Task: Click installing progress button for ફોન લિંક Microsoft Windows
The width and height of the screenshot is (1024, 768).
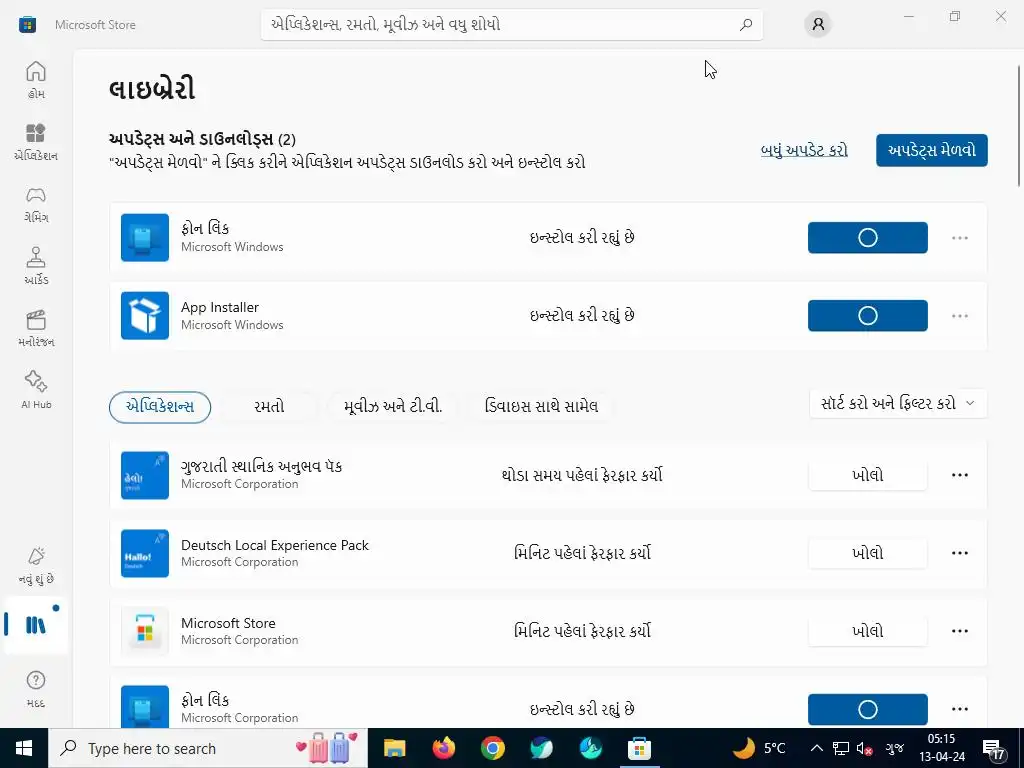Action: click(867, 238)
